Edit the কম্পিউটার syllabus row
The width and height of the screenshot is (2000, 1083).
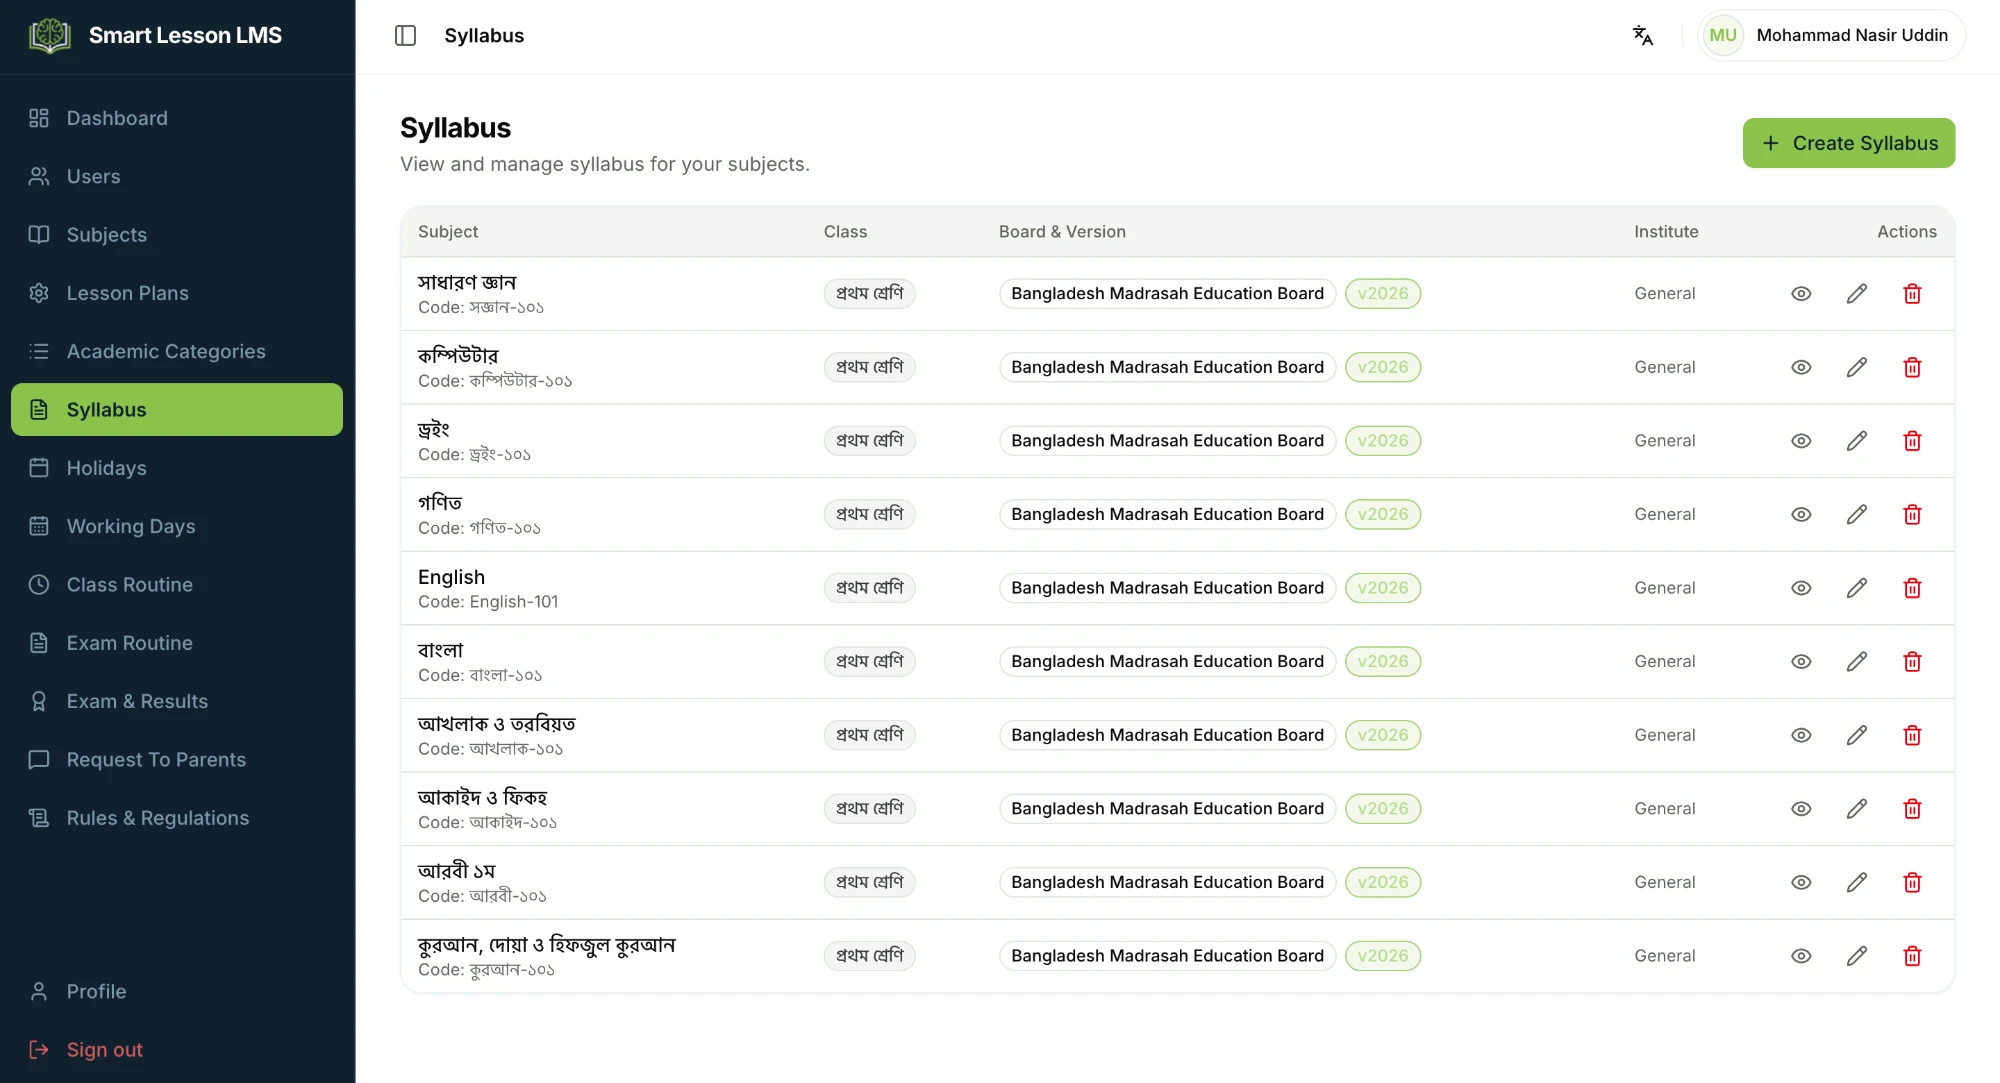point(1857,367)
